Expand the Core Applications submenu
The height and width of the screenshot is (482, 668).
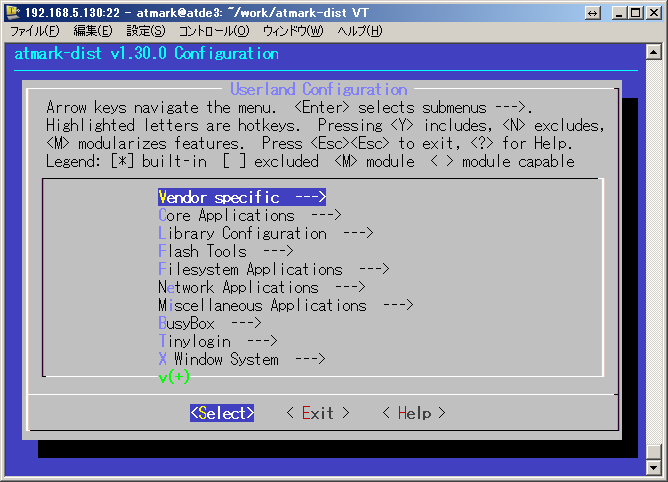250,215
